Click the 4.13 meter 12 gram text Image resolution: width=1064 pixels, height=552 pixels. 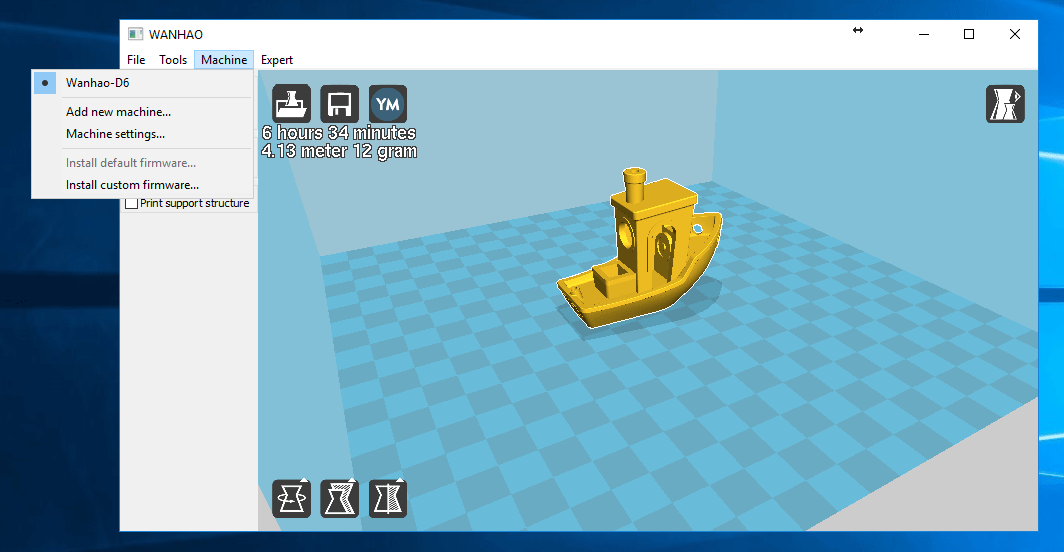[x=339, y=151]
